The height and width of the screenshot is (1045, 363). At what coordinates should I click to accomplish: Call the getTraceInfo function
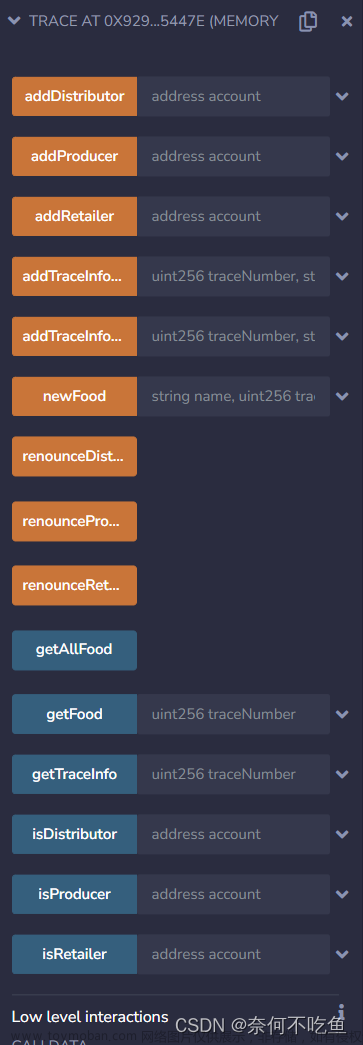point(75,774)
